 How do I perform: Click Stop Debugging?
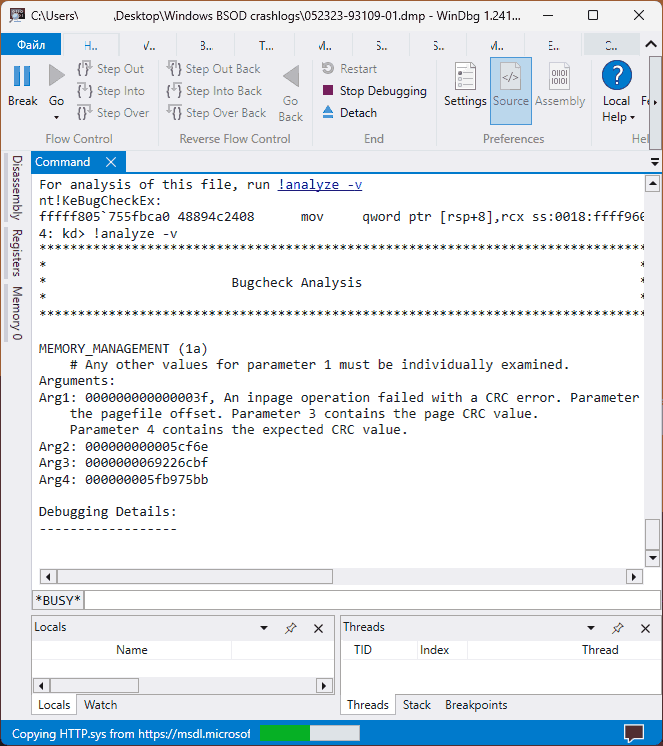(374, 91)
